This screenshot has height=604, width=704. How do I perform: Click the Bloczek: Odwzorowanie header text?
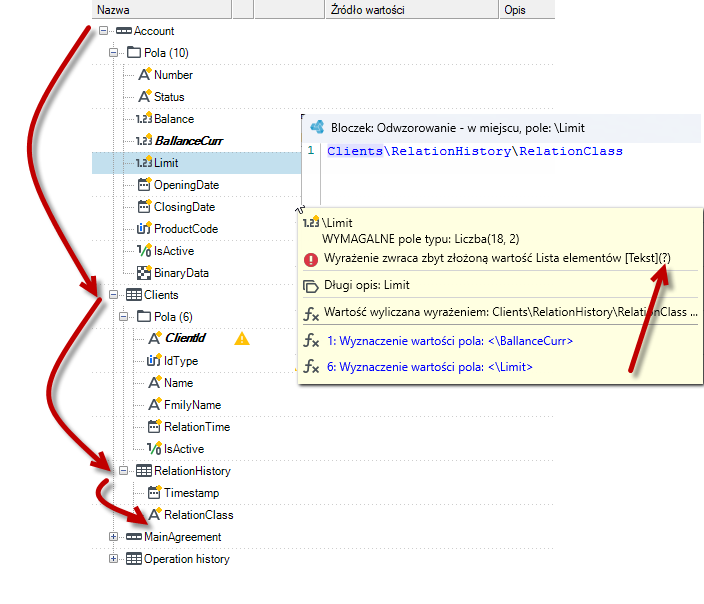[x=458, y=128]
